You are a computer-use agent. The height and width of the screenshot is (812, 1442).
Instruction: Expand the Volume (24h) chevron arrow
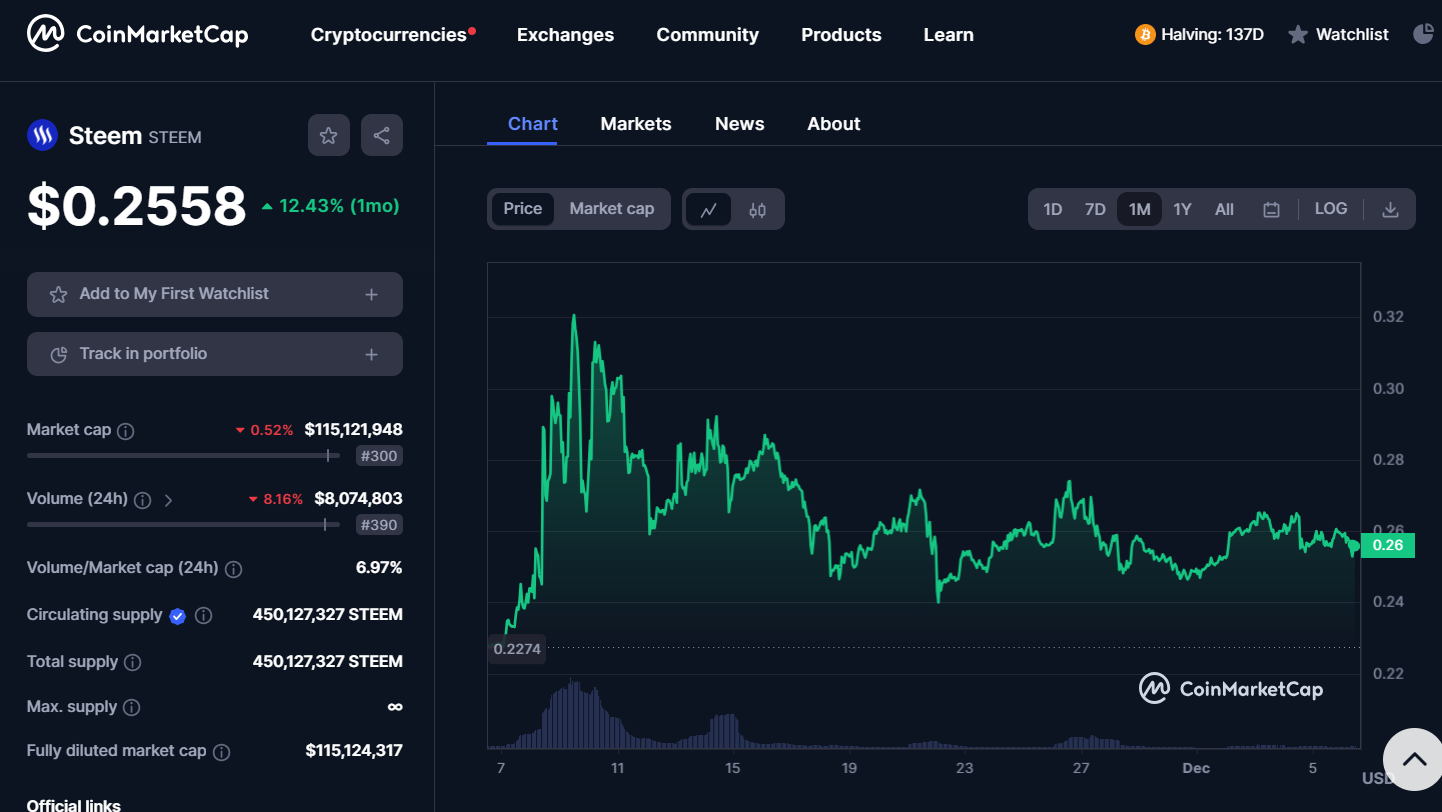click(x=168, y=500)
